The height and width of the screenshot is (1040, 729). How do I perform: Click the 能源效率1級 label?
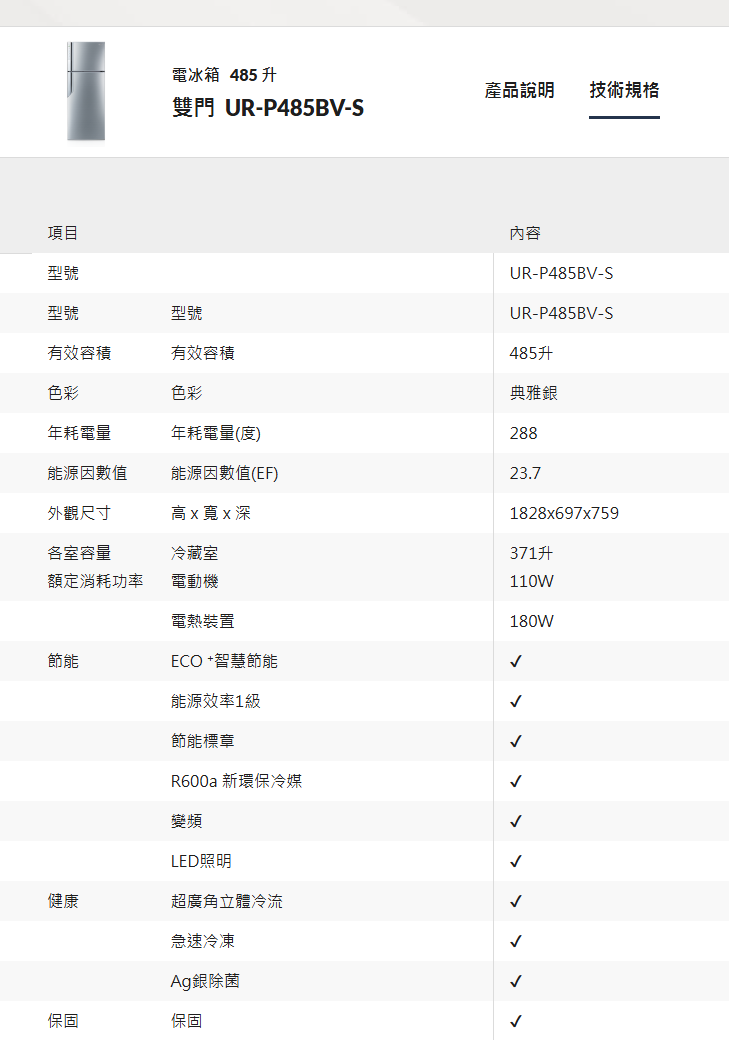216,701
